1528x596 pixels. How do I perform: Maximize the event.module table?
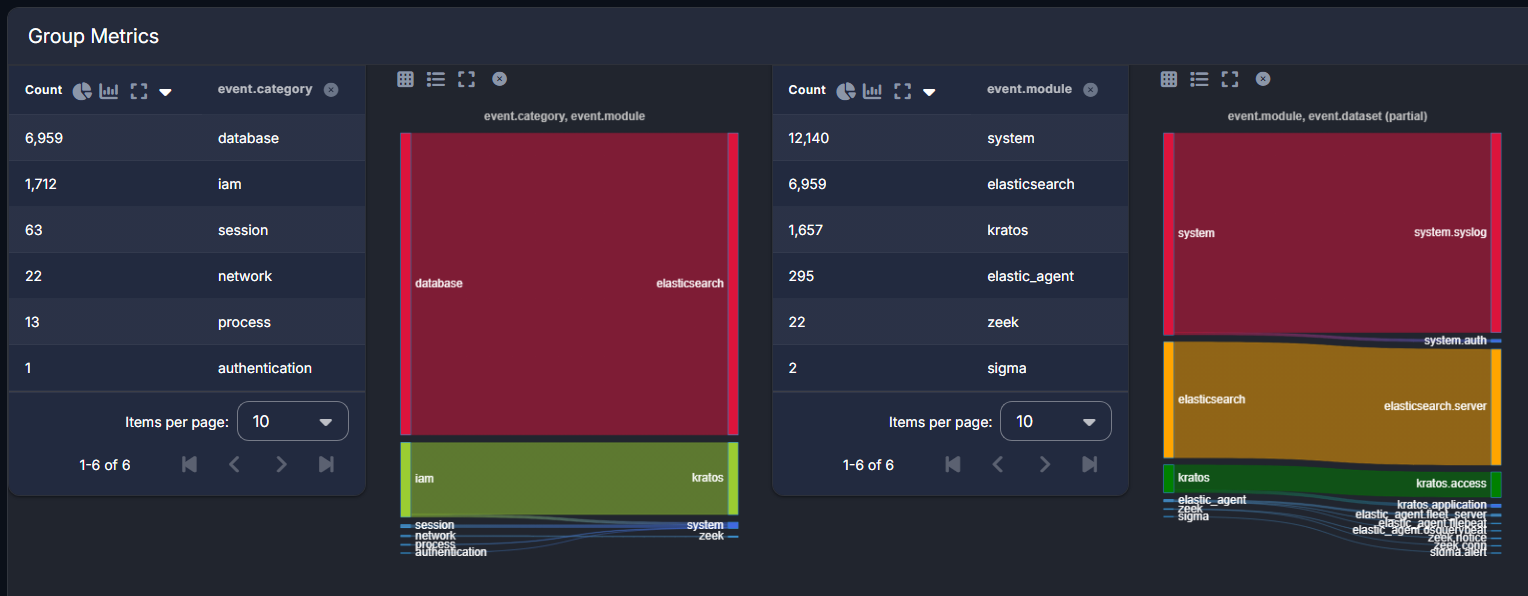902,90
